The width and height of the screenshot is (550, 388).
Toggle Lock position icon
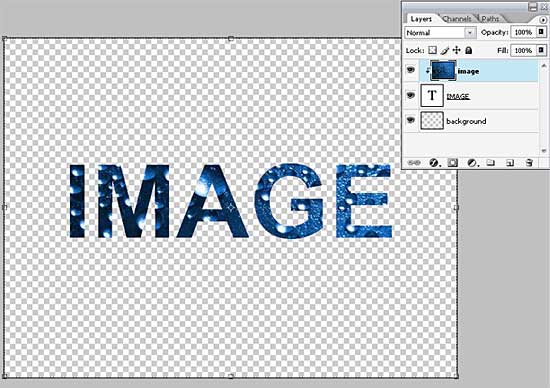pos(456,50)
